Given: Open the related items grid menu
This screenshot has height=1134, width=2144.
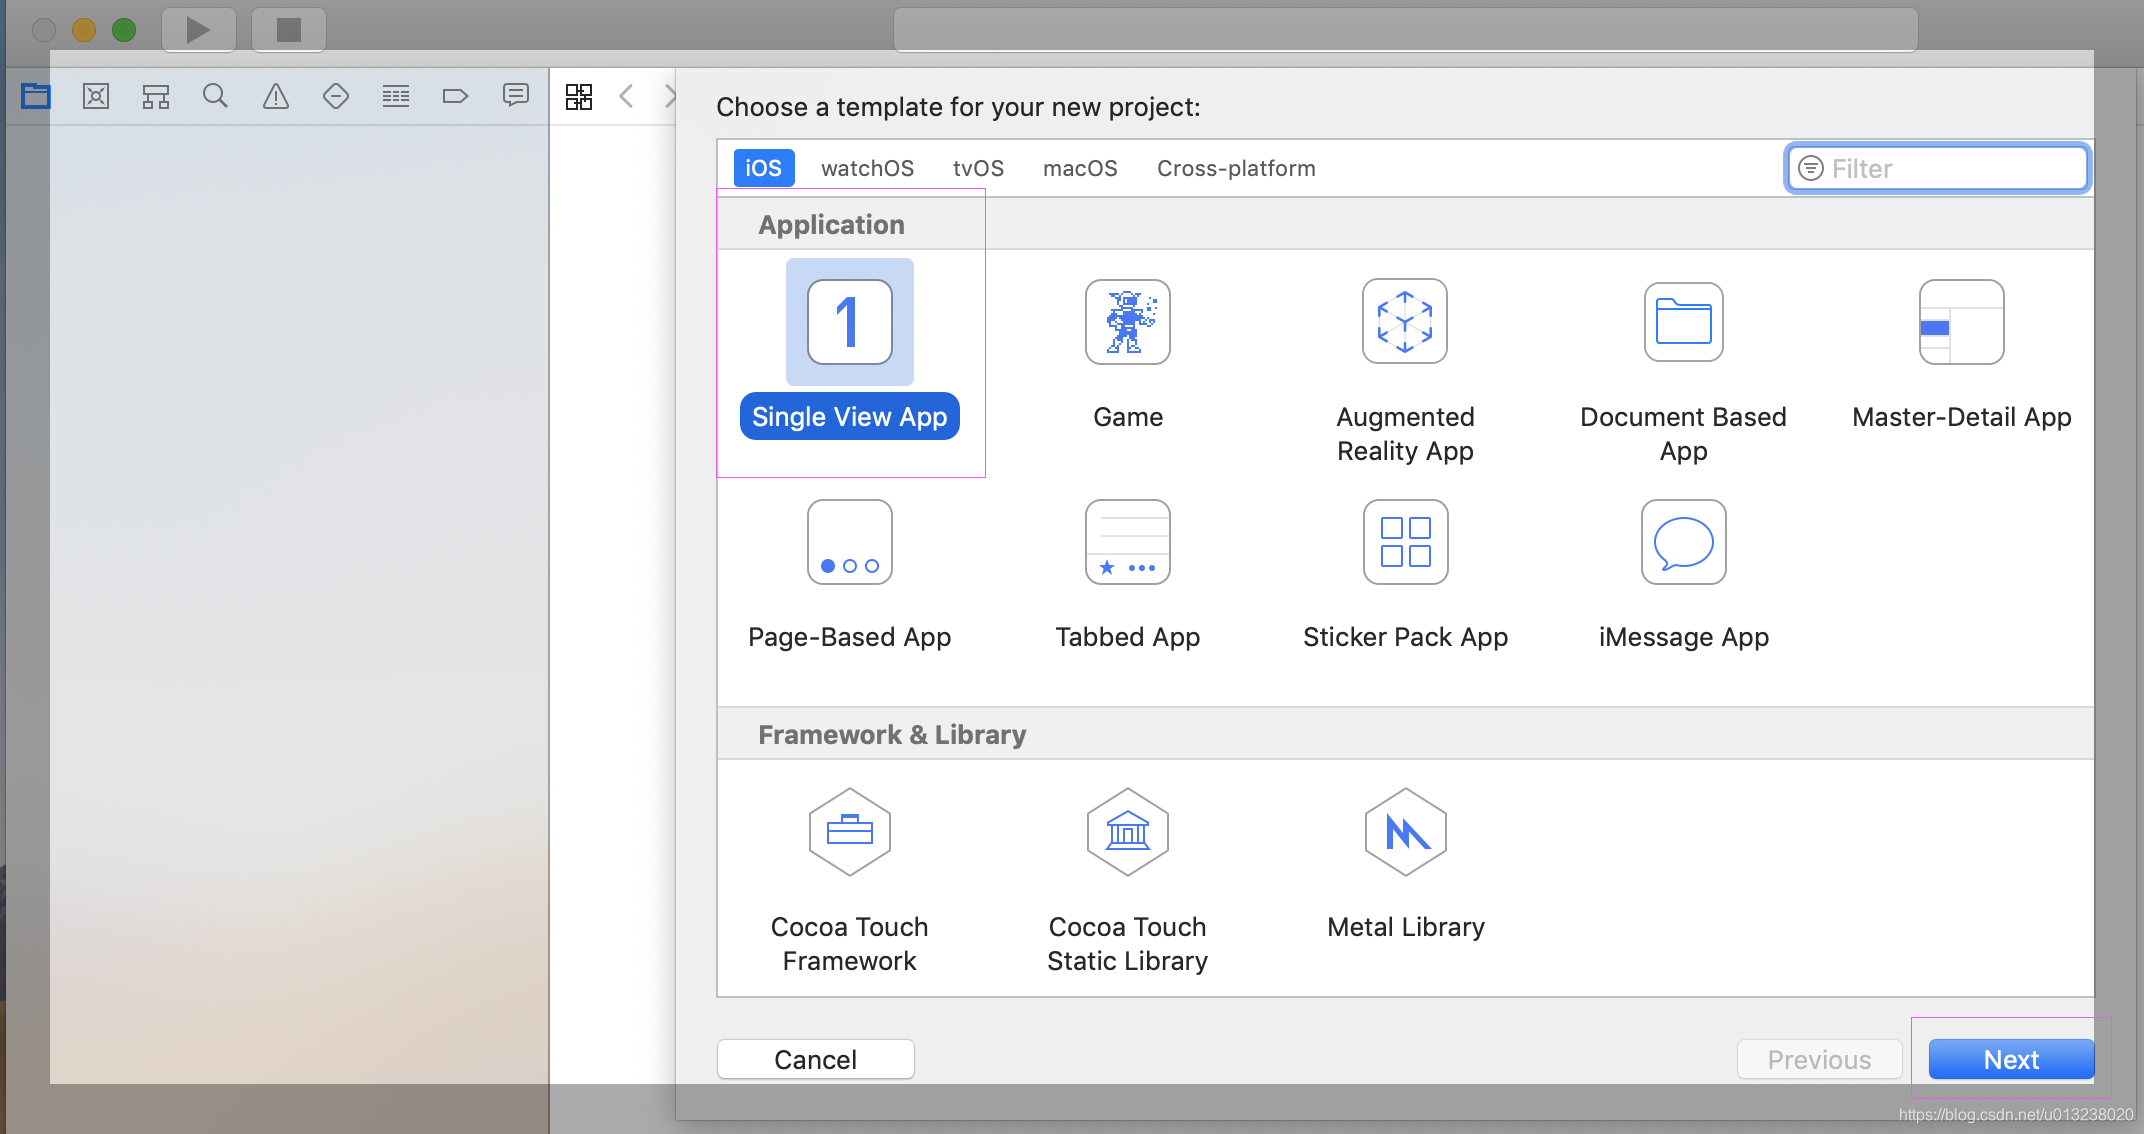Looking at the screenshot, I should pyautogui.click(x=579, y=96).
